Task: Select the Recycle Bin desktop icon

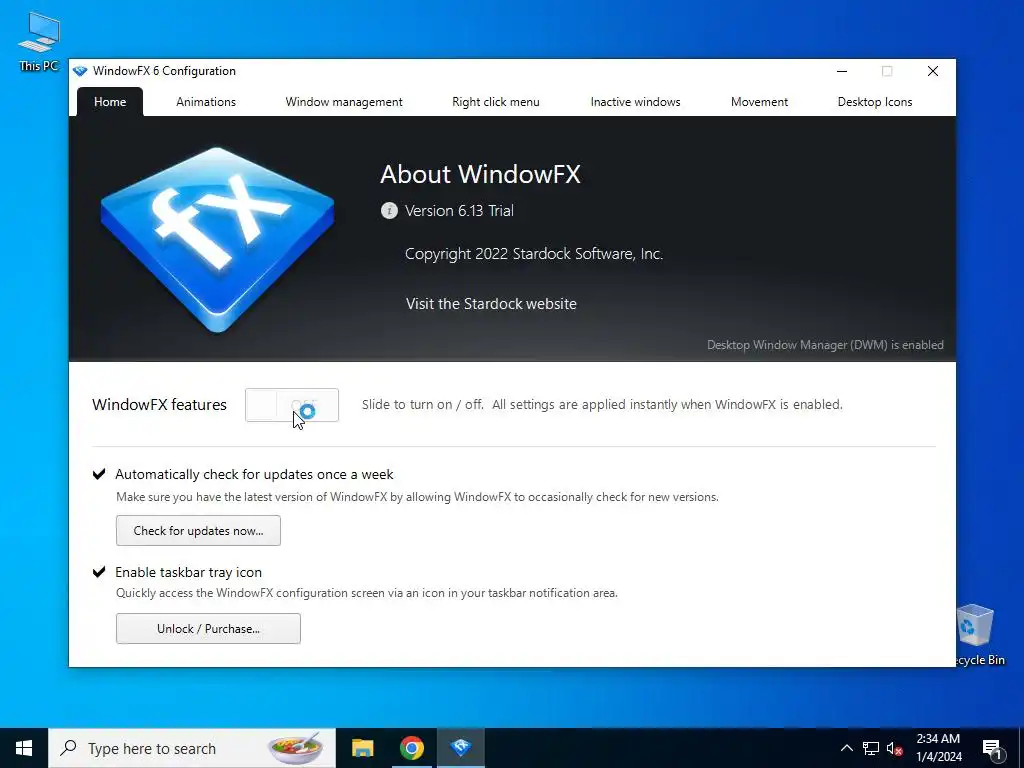Action: coord(976,635)
